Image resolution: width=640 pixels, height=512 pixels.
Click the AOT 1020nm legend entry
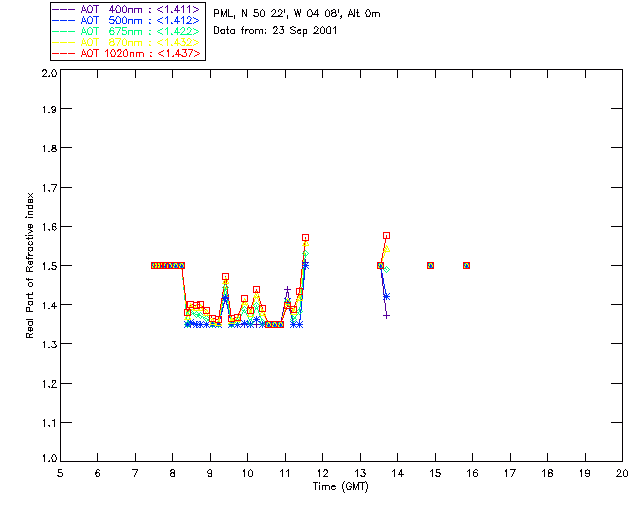[126, 53]
